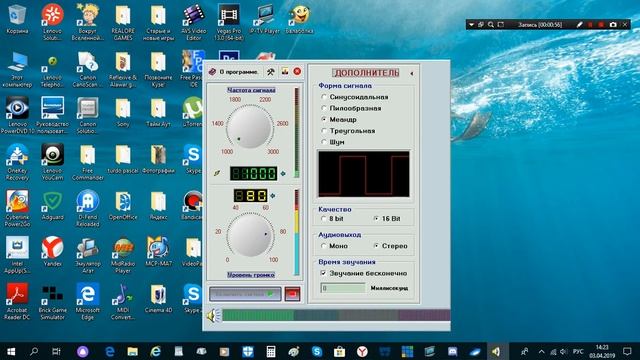
Task: Uncheck Звучание бесконечно checkbox
Action: [x=324, y=273]
